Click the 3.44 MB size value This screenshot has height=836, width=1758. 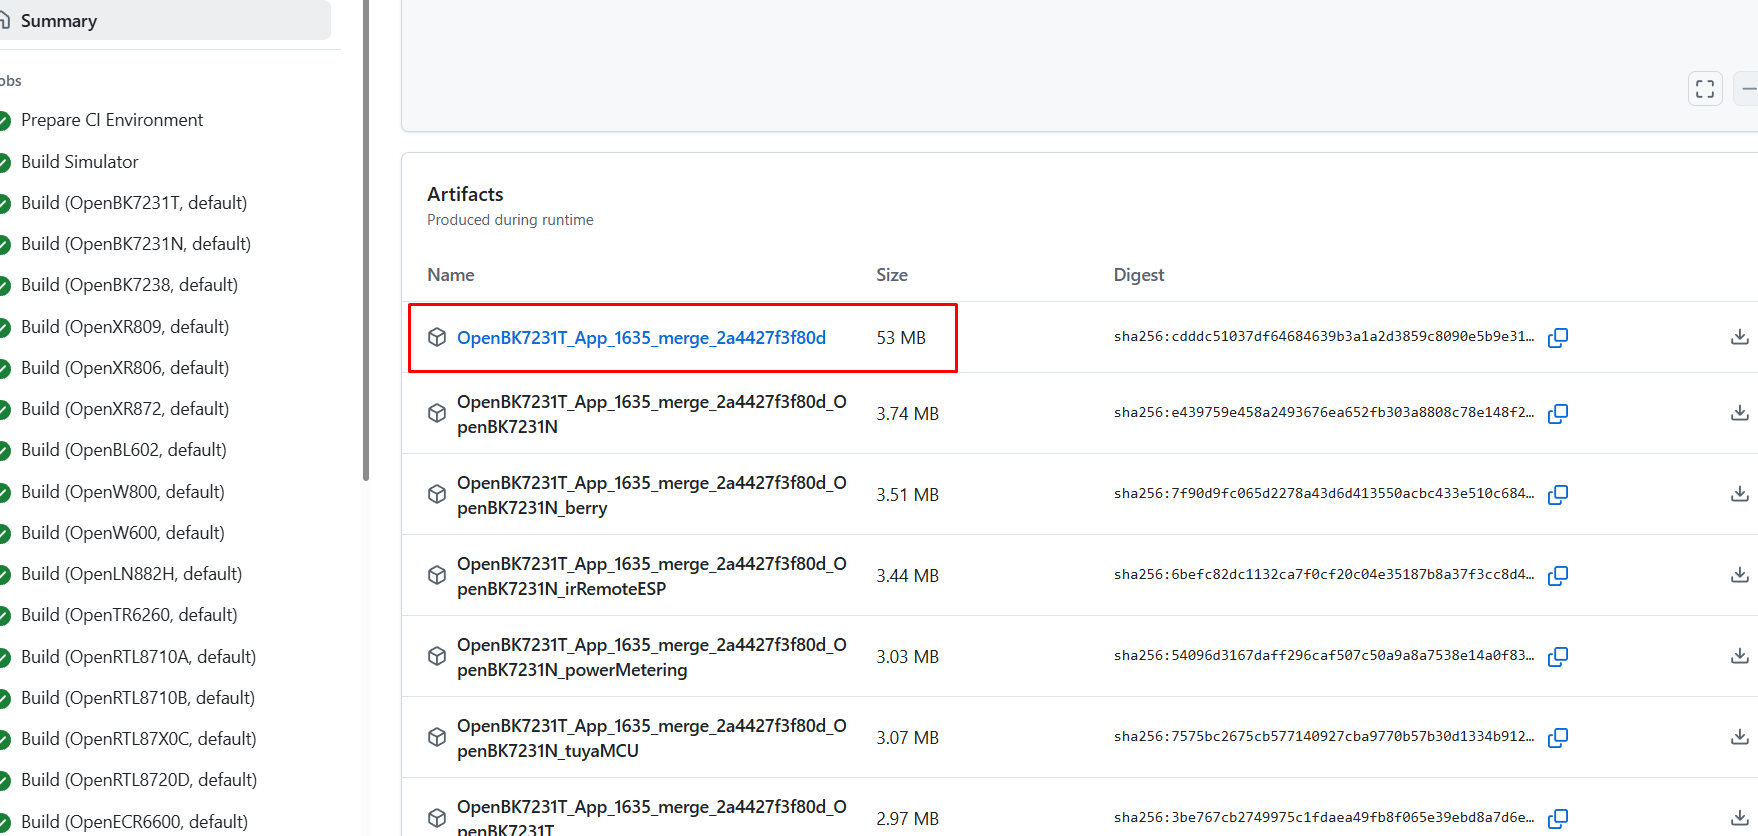click(908, 576)
